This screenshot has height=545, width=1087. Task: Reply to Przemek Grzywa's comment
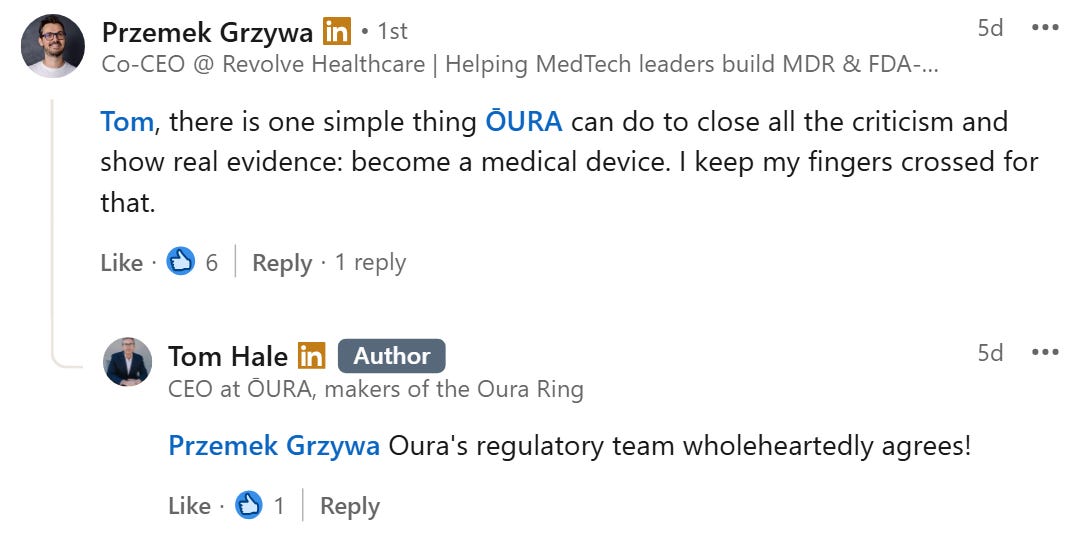282,263
